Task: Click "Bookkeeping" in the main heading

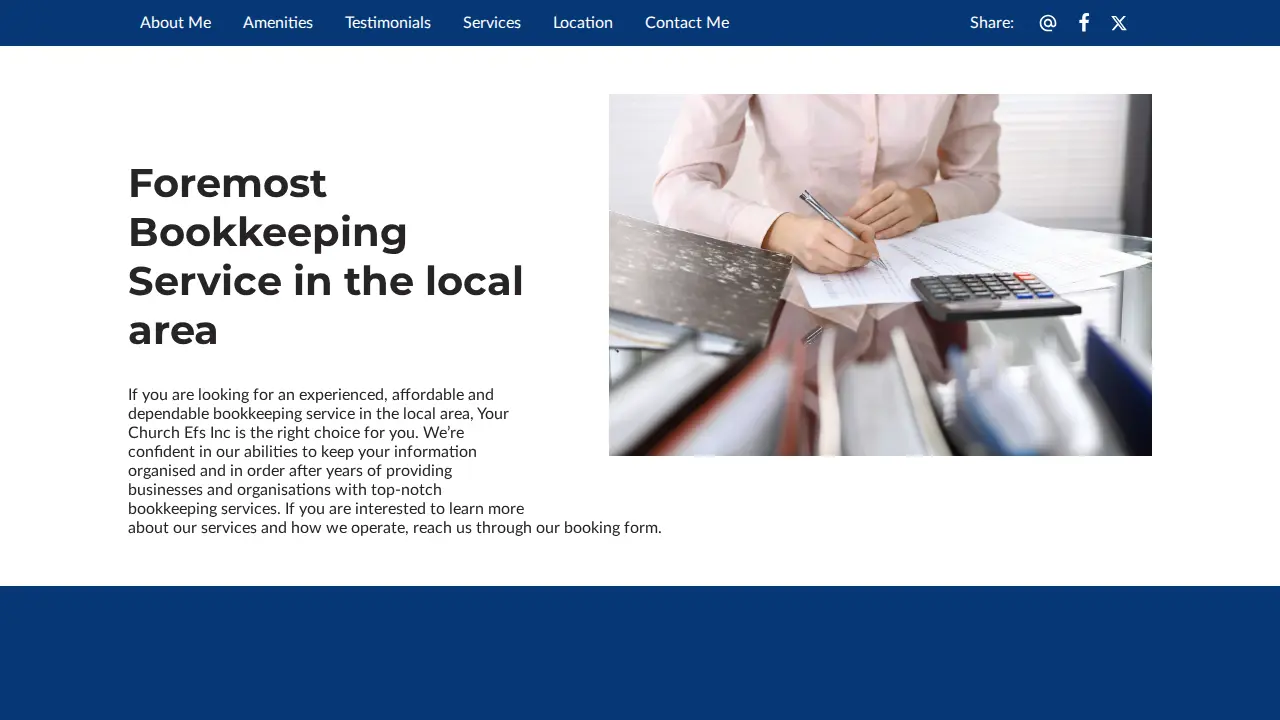Action: tap(268, 232)
